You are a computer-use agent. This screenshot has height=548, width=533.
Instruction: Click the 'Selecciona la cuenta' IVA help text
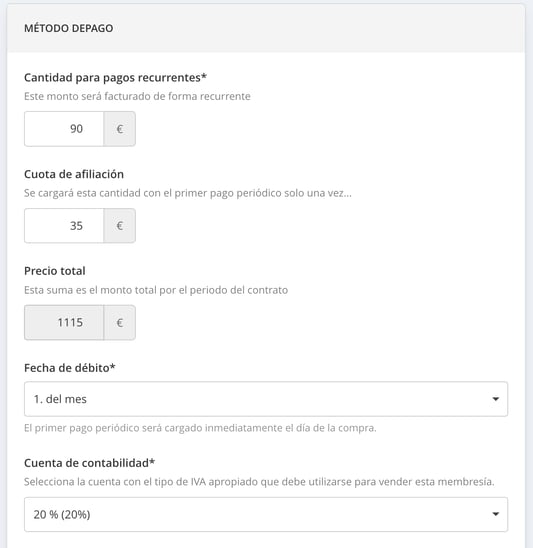259,482
